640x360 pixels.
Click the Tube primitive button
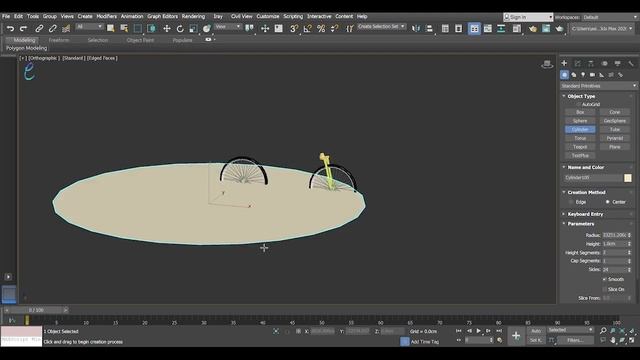pyautogui.click(x=615, y=129)
